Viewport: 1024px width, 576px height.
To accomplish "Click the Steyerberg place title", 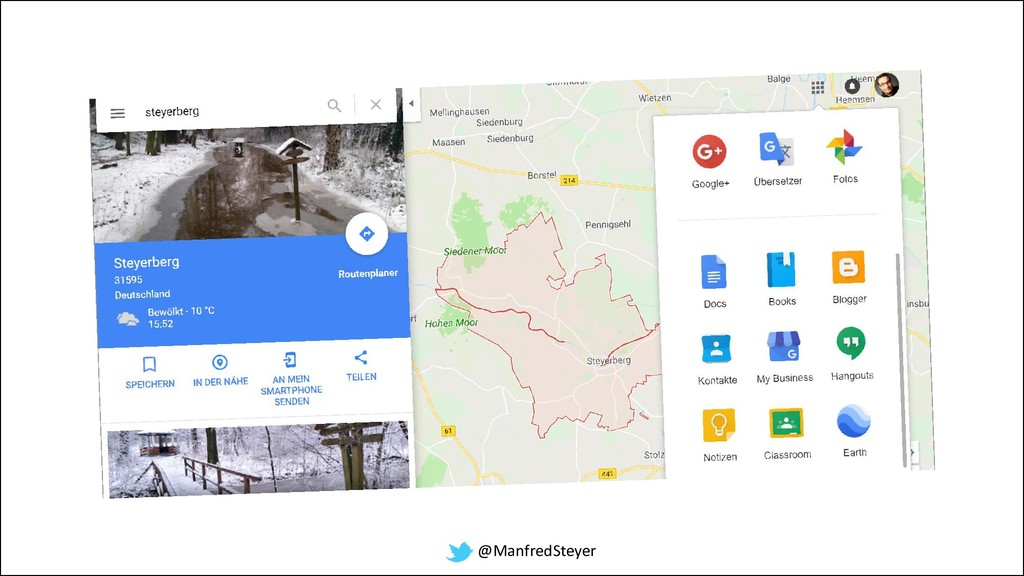I will point(146,262).
